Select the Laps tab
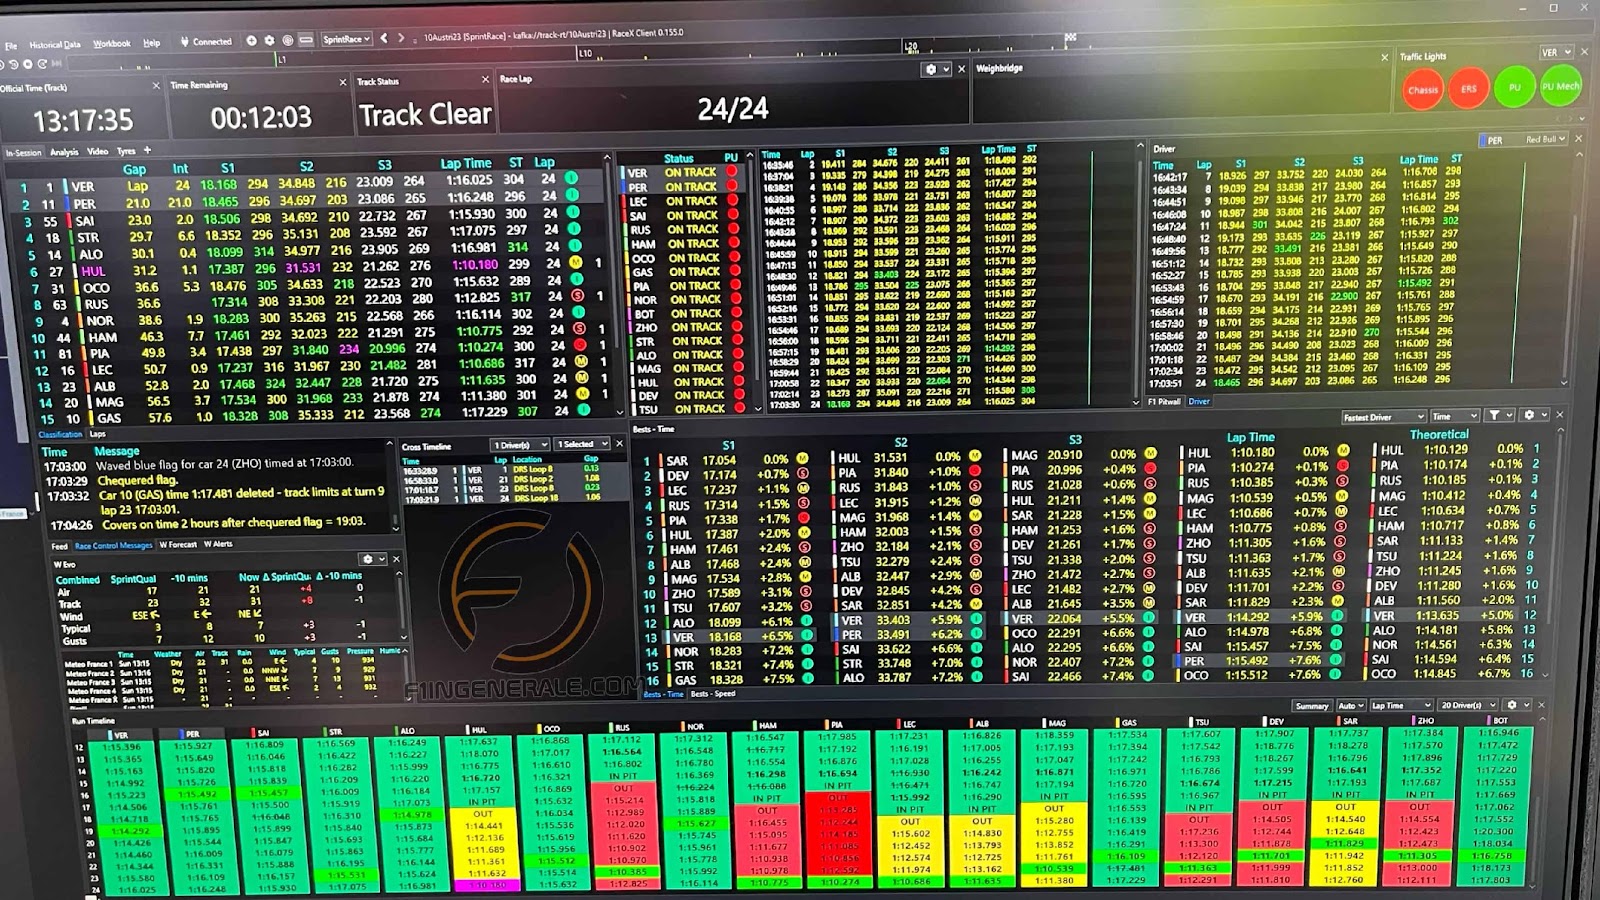The image size is (1600, 900). point(97,434)
